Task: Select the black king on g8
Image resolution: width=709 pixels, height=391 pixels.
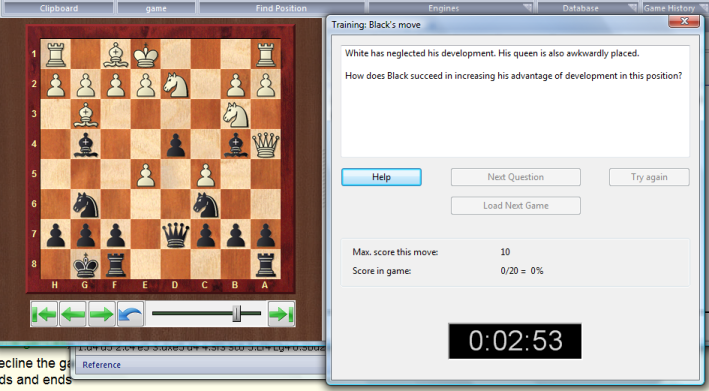Action: [x=85, y=264]
